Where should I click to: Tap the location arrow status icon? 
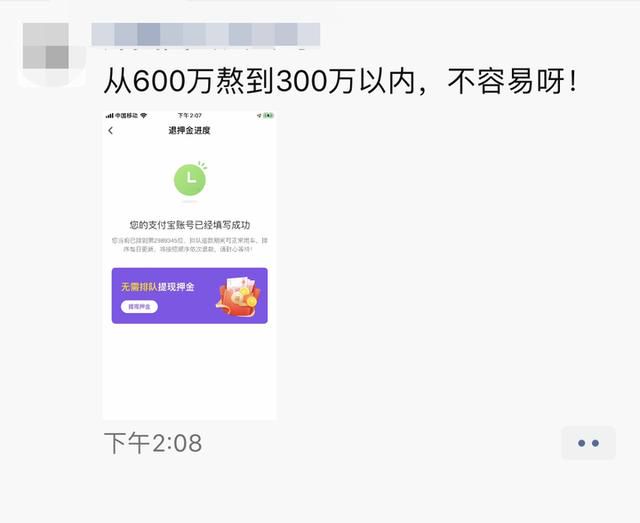tap(259, 116)
